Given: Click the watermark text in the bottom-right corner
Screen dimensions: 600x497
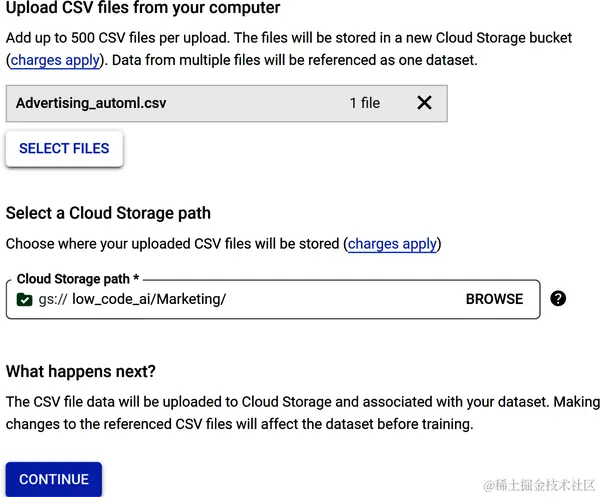Looking at the screenshot, I should pos(538,484).
